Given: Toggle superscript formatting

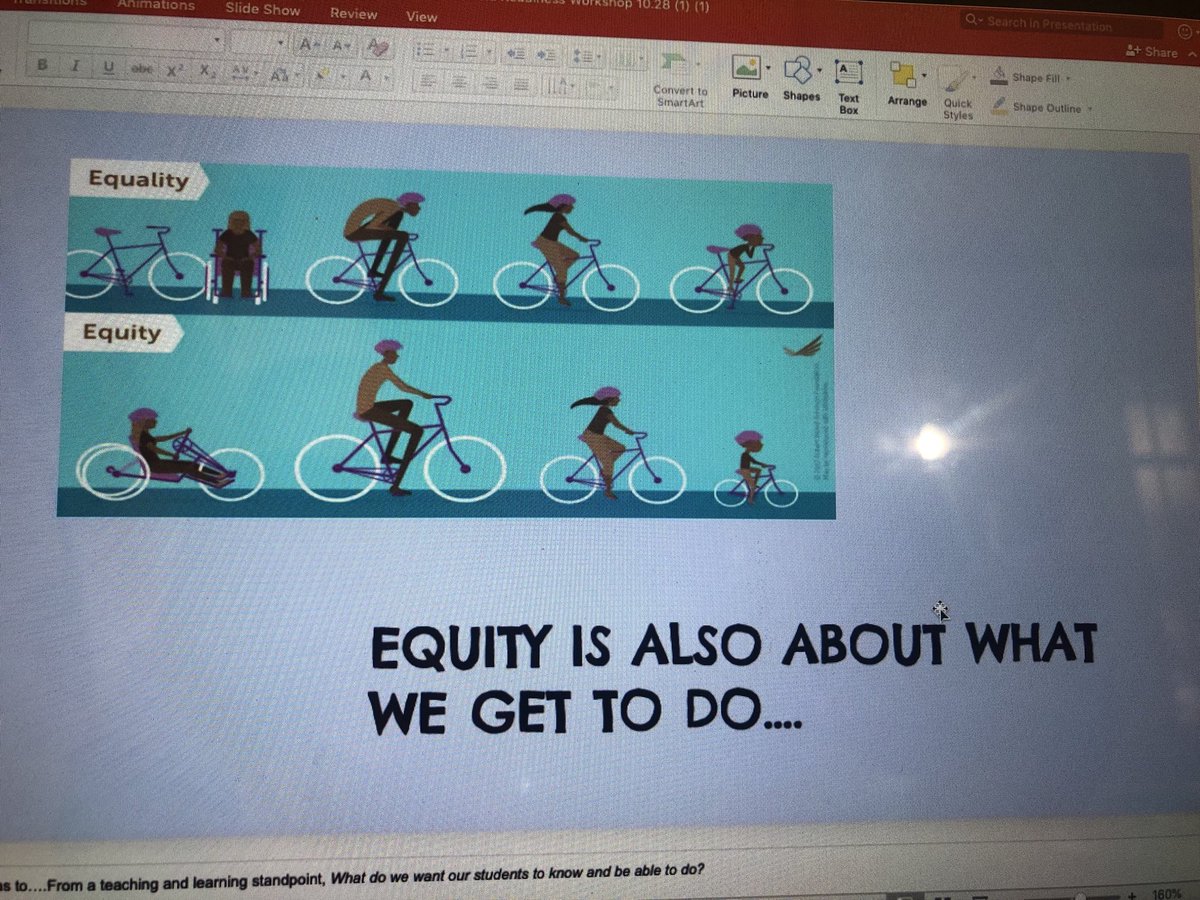Looking at the screenshot, I should [174, 71].
